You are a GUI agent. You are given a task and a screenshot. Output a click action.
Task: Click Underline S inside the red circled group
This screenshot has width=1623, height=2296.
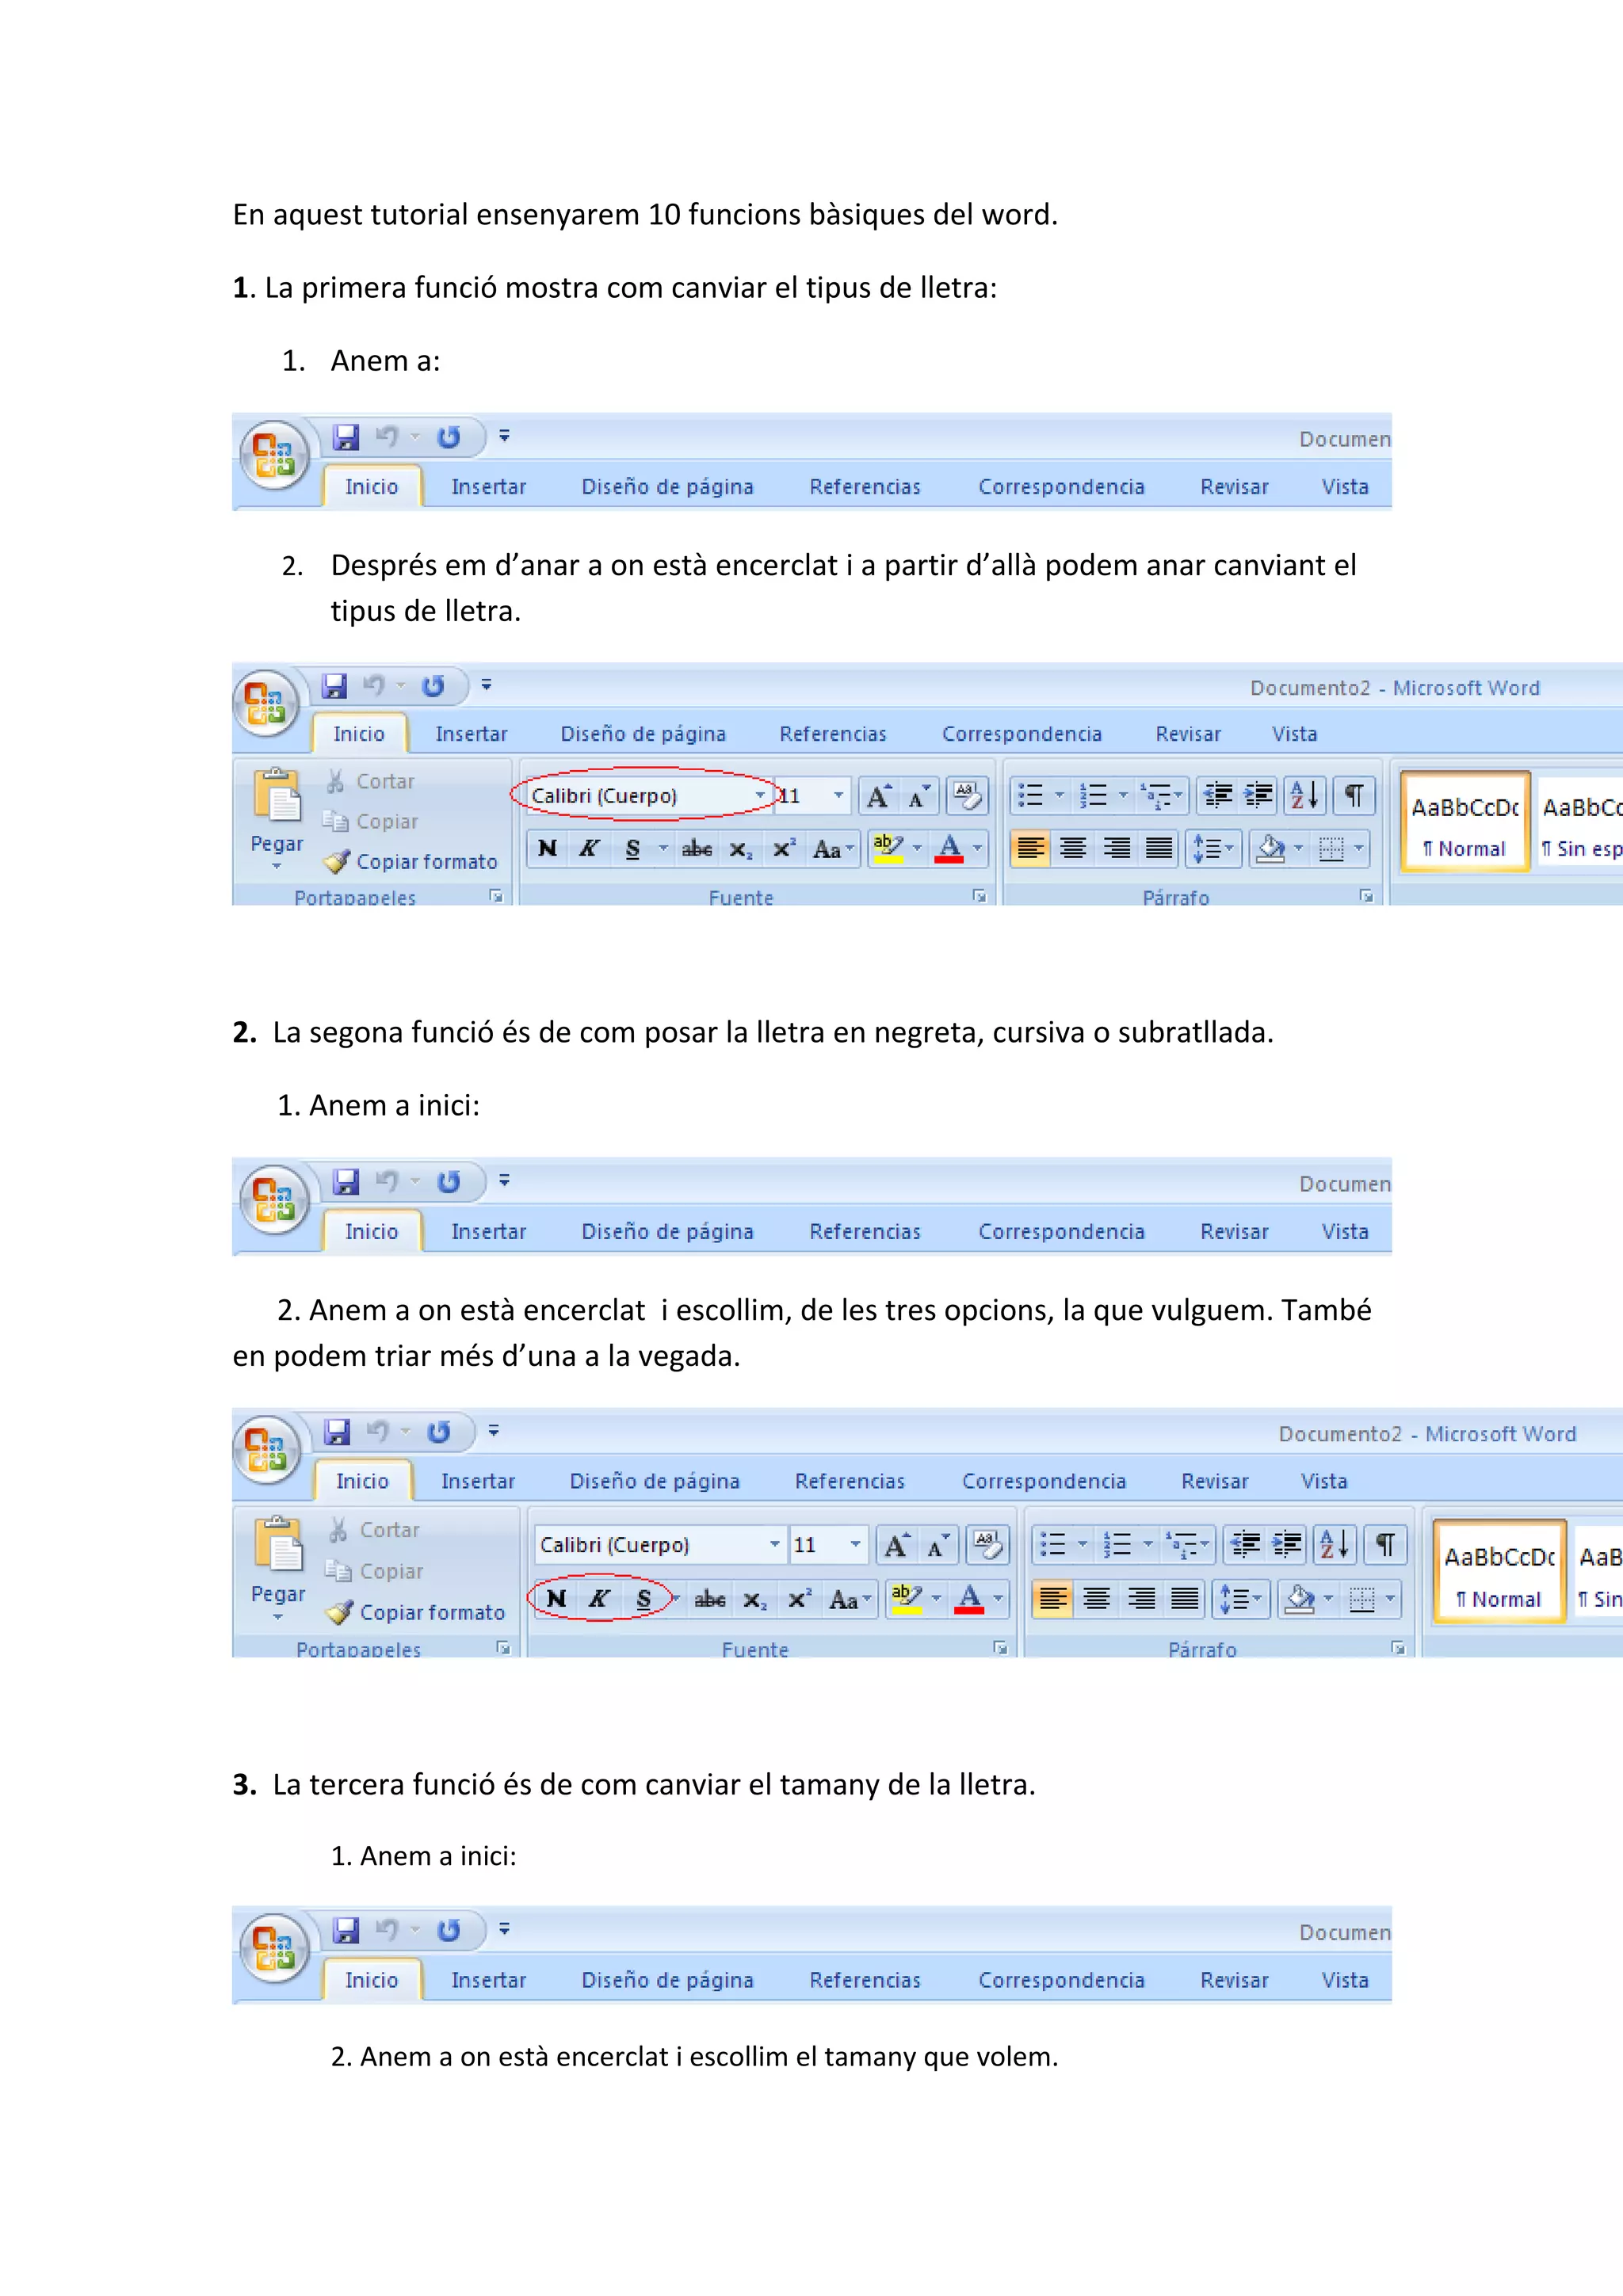[644, 1598]
